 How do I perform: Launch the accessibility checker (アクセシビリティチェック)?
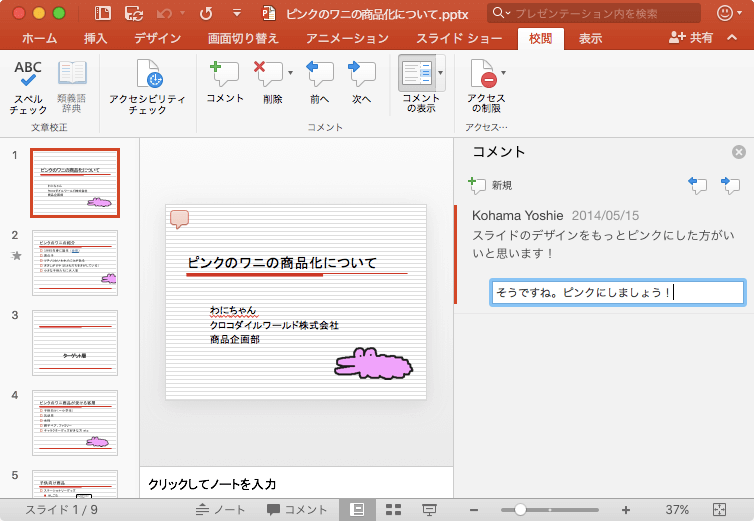click(147, 87)
